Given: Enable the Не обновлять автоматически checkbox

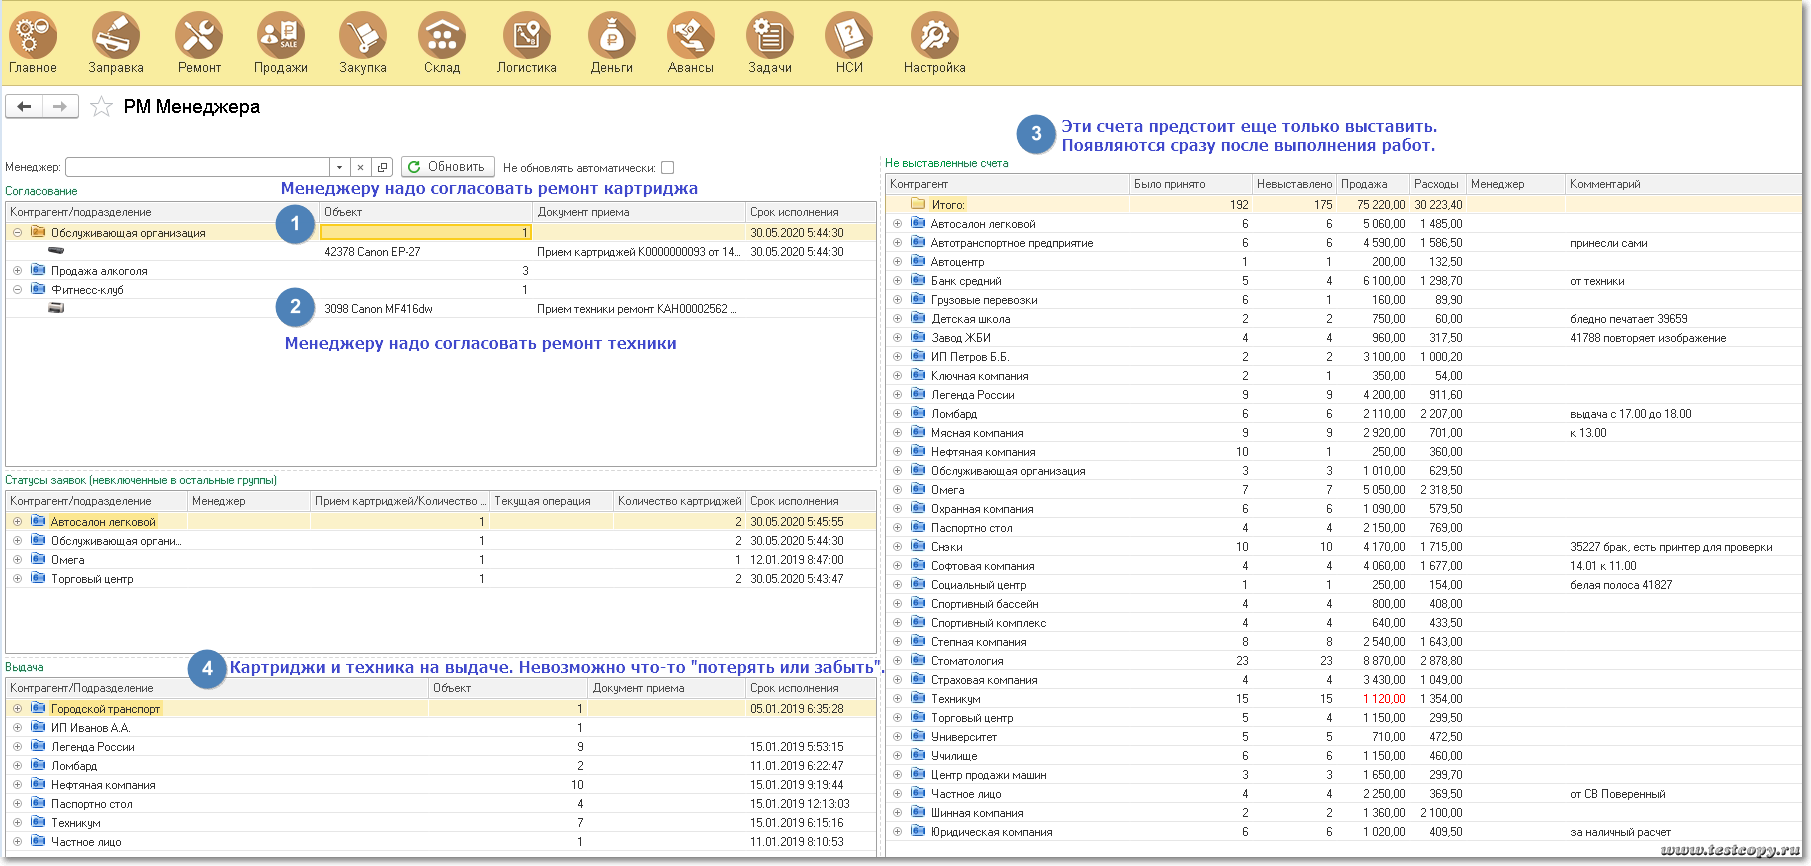Looking at the screenshot, I should click(667, 168).
